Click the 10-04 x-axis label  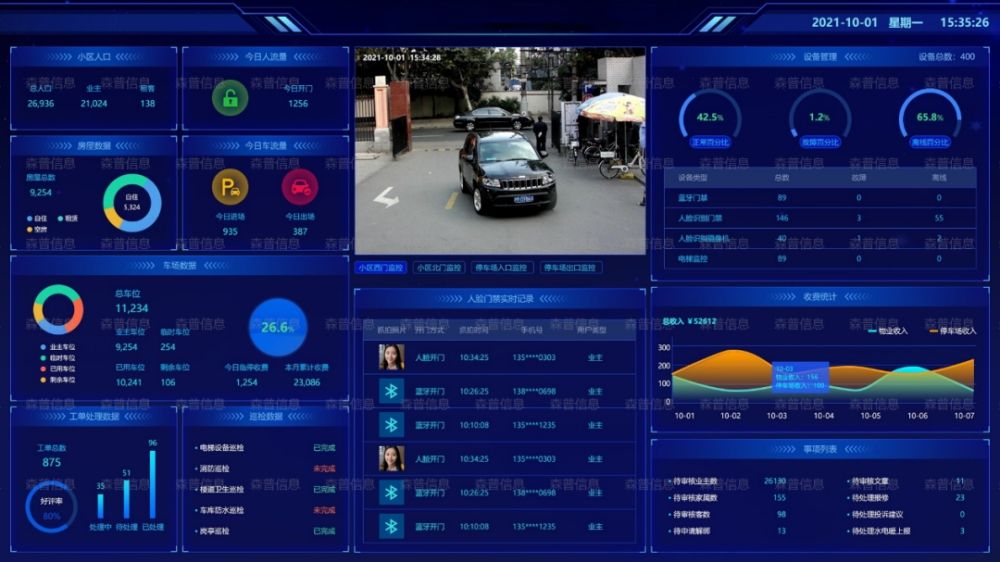click(823, 416)
